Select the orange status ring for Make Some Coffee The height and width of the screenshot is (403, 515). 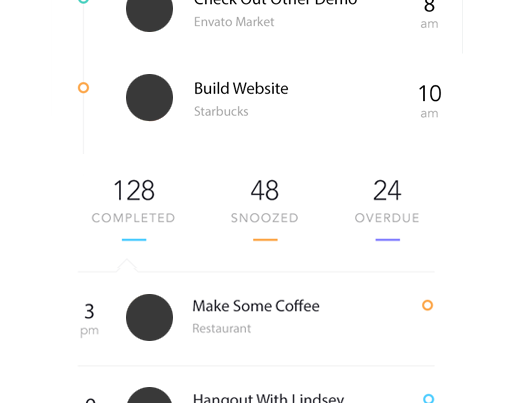(427, 305)
